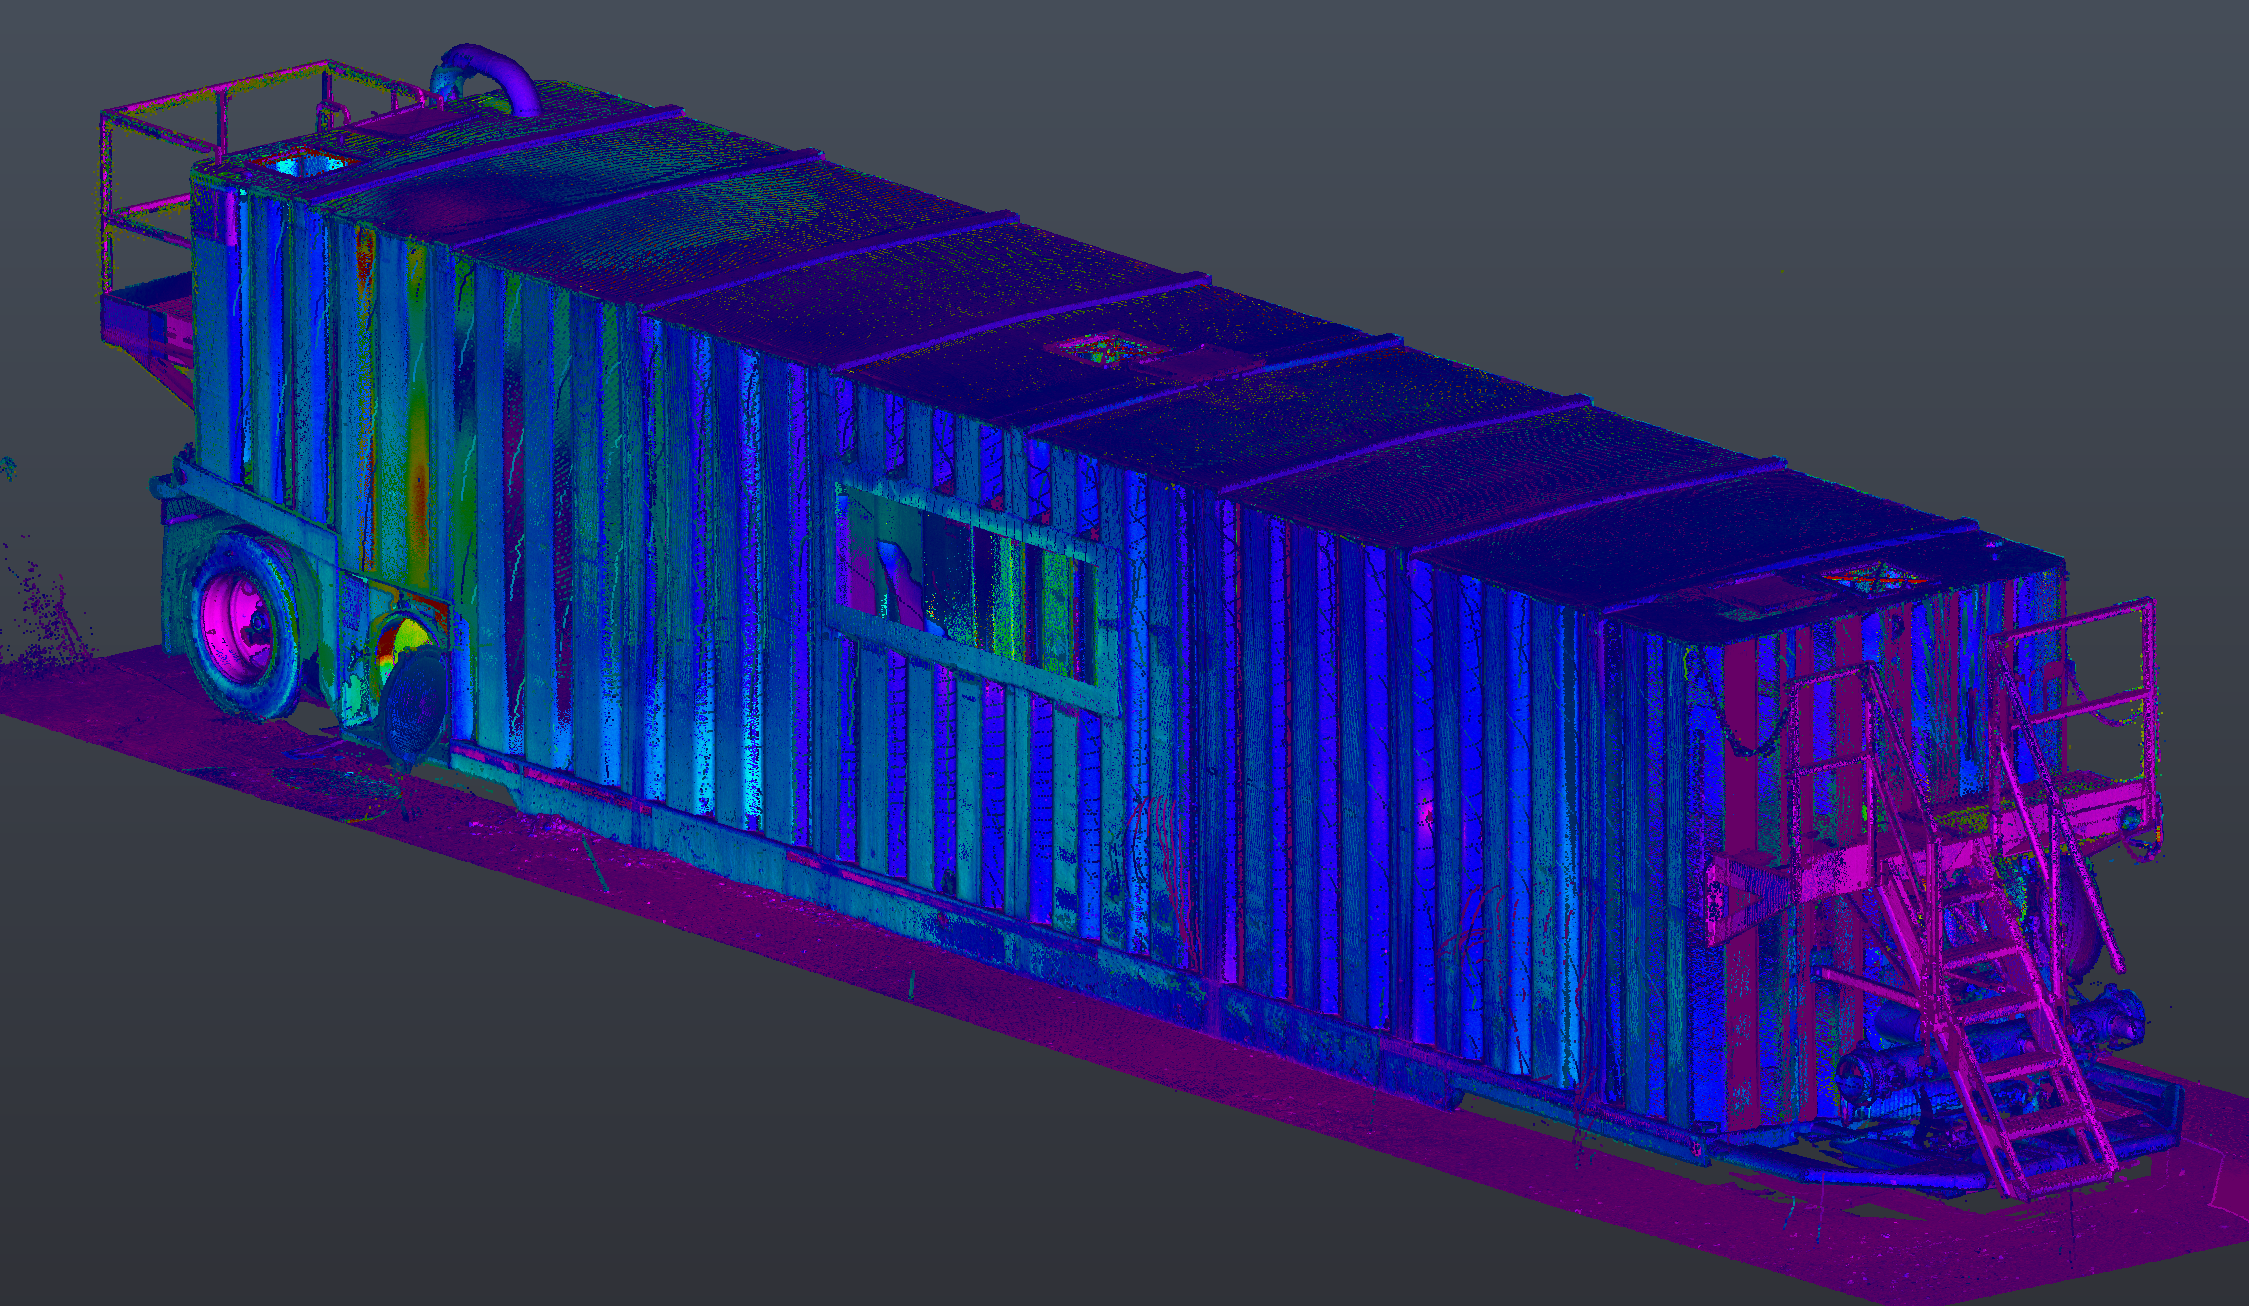The height and width of the screenshot is (1306, 2249).
Task: Pick the square hatch at mid-roof
Action: pyautogui.click(x=1108, y=349)
